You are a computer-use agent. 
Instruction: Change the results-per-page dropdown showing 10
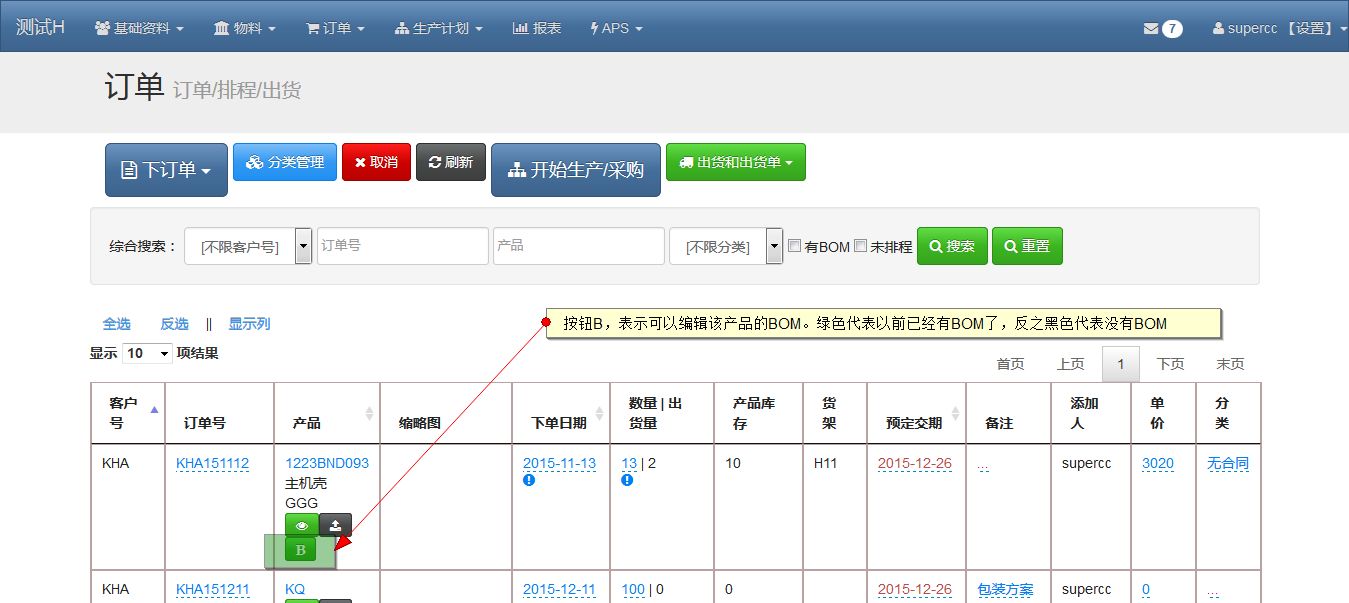click(148, 353)
